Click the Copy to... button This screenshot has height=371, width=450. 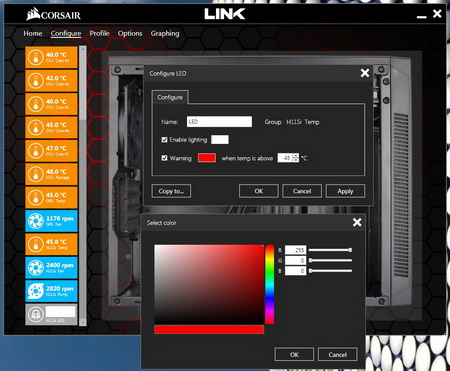[x=171, y=191]
